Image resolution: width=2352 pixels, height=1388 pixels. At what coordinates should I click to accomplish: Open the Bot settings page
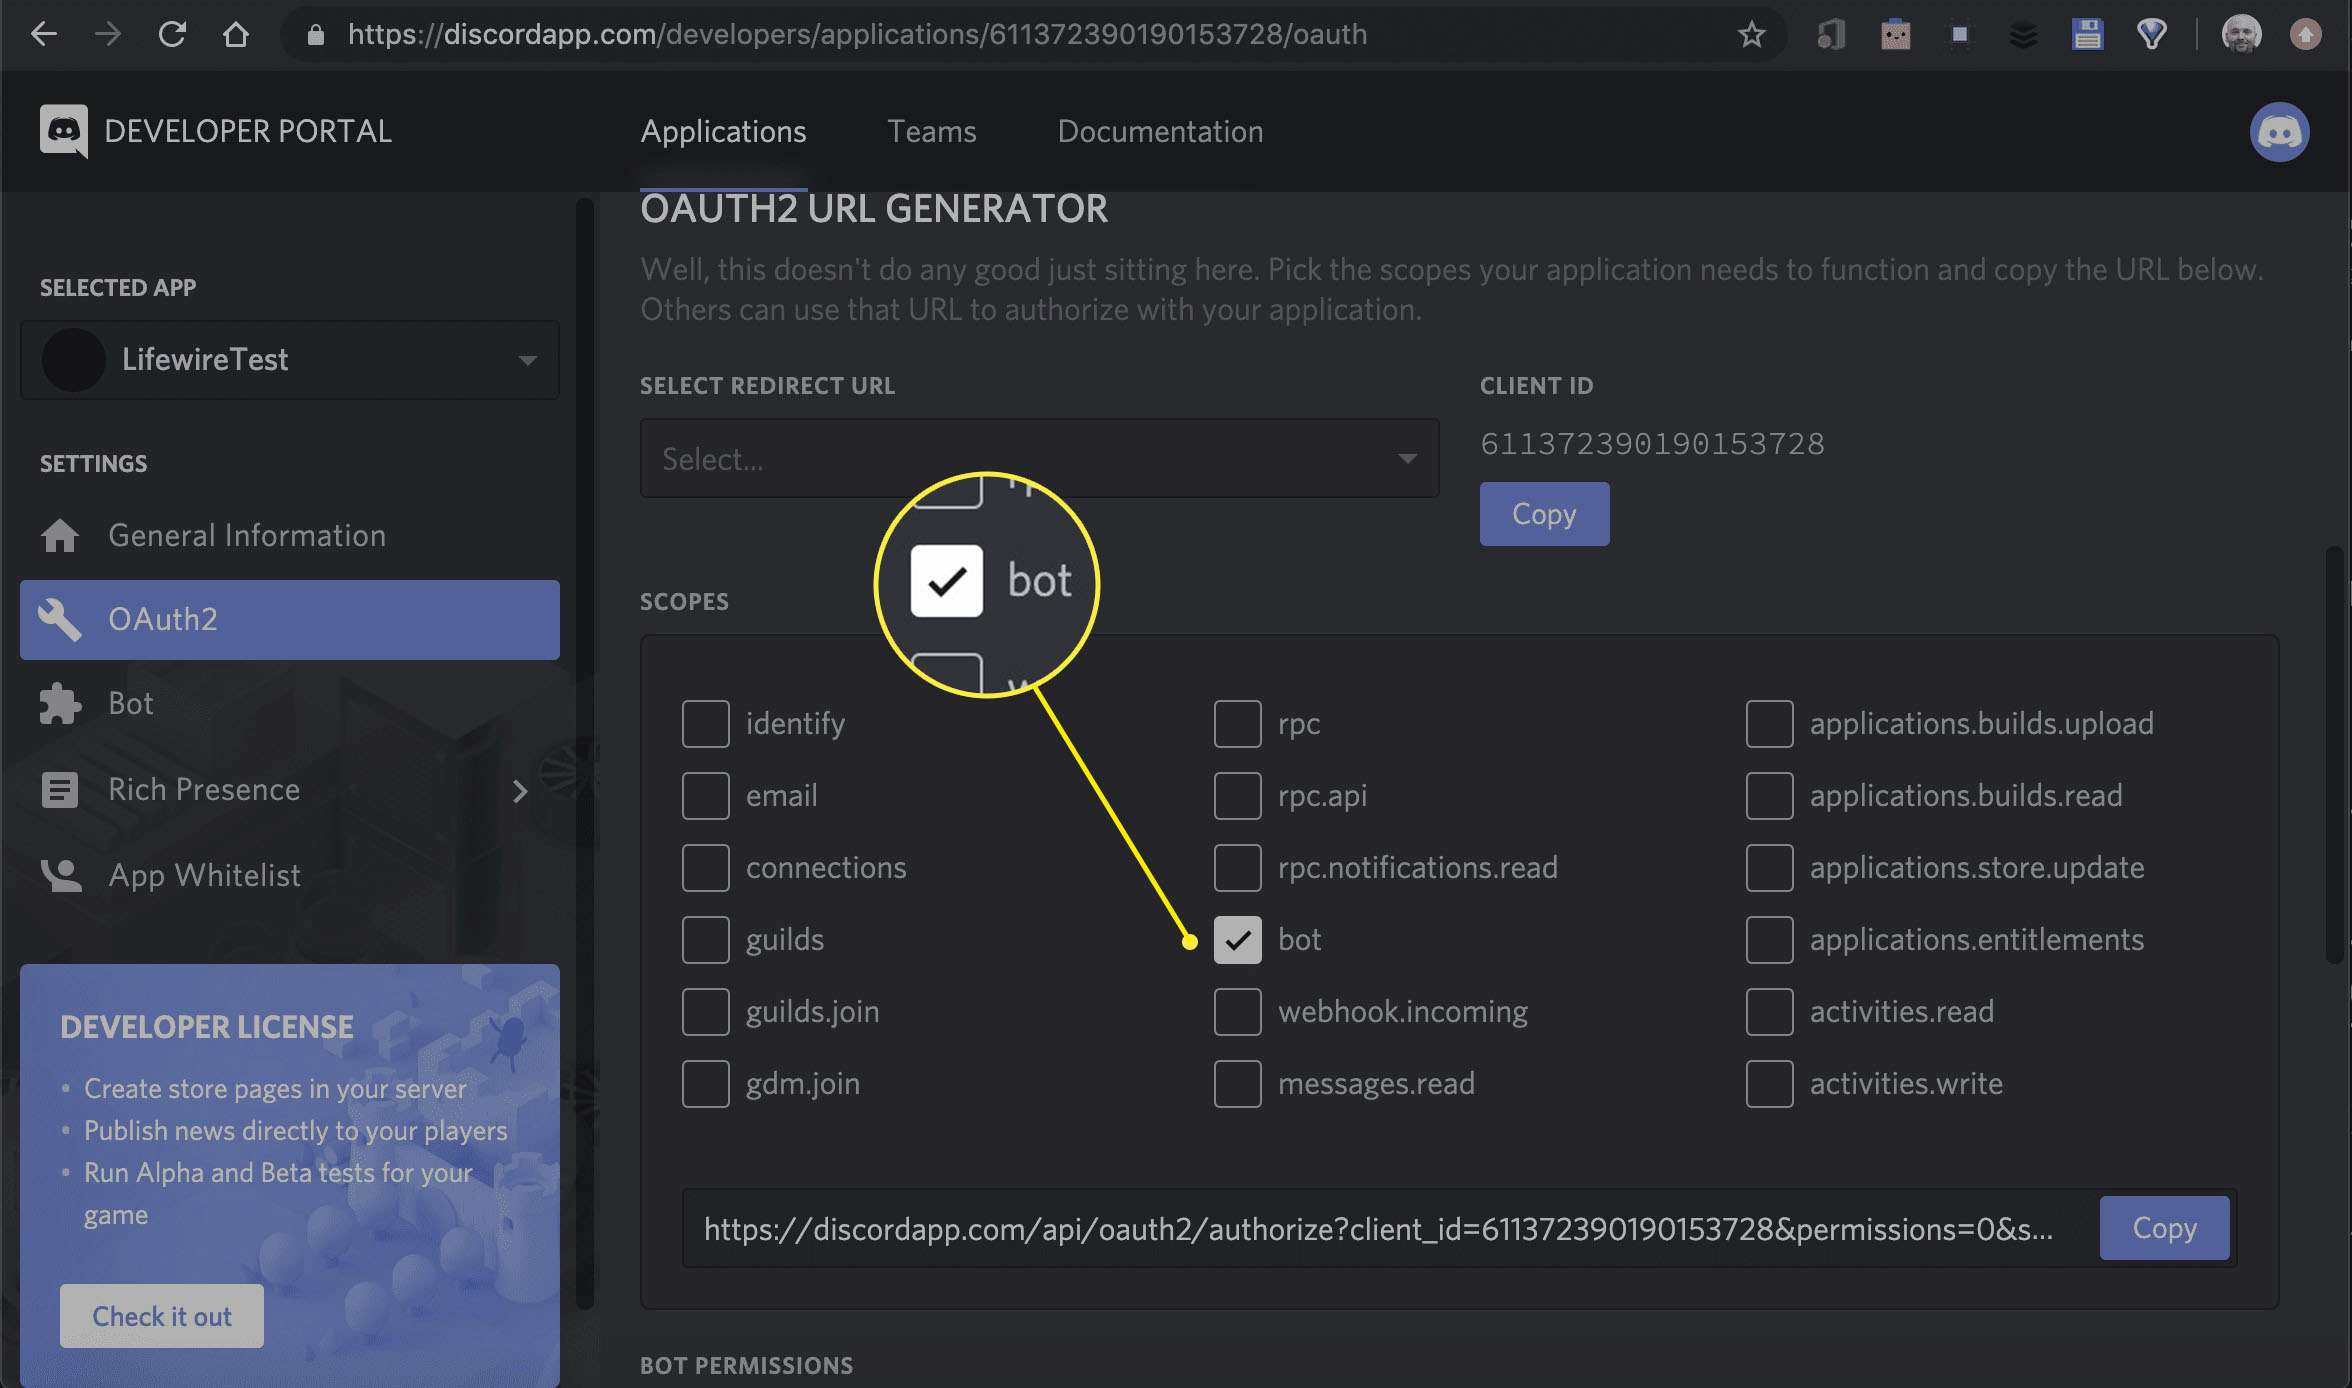[x=290, y=704]
